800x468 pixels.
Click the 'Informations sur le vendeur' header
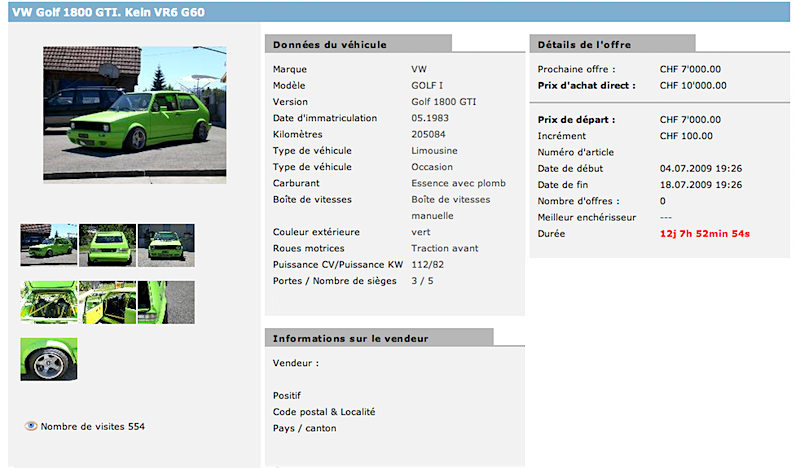(x=351, y=339)
